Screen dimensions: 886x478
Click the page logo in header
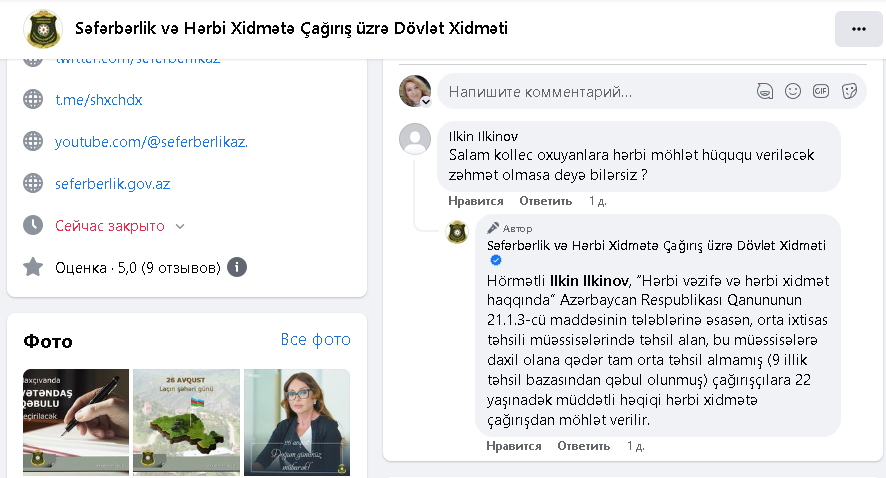point(43,29)
